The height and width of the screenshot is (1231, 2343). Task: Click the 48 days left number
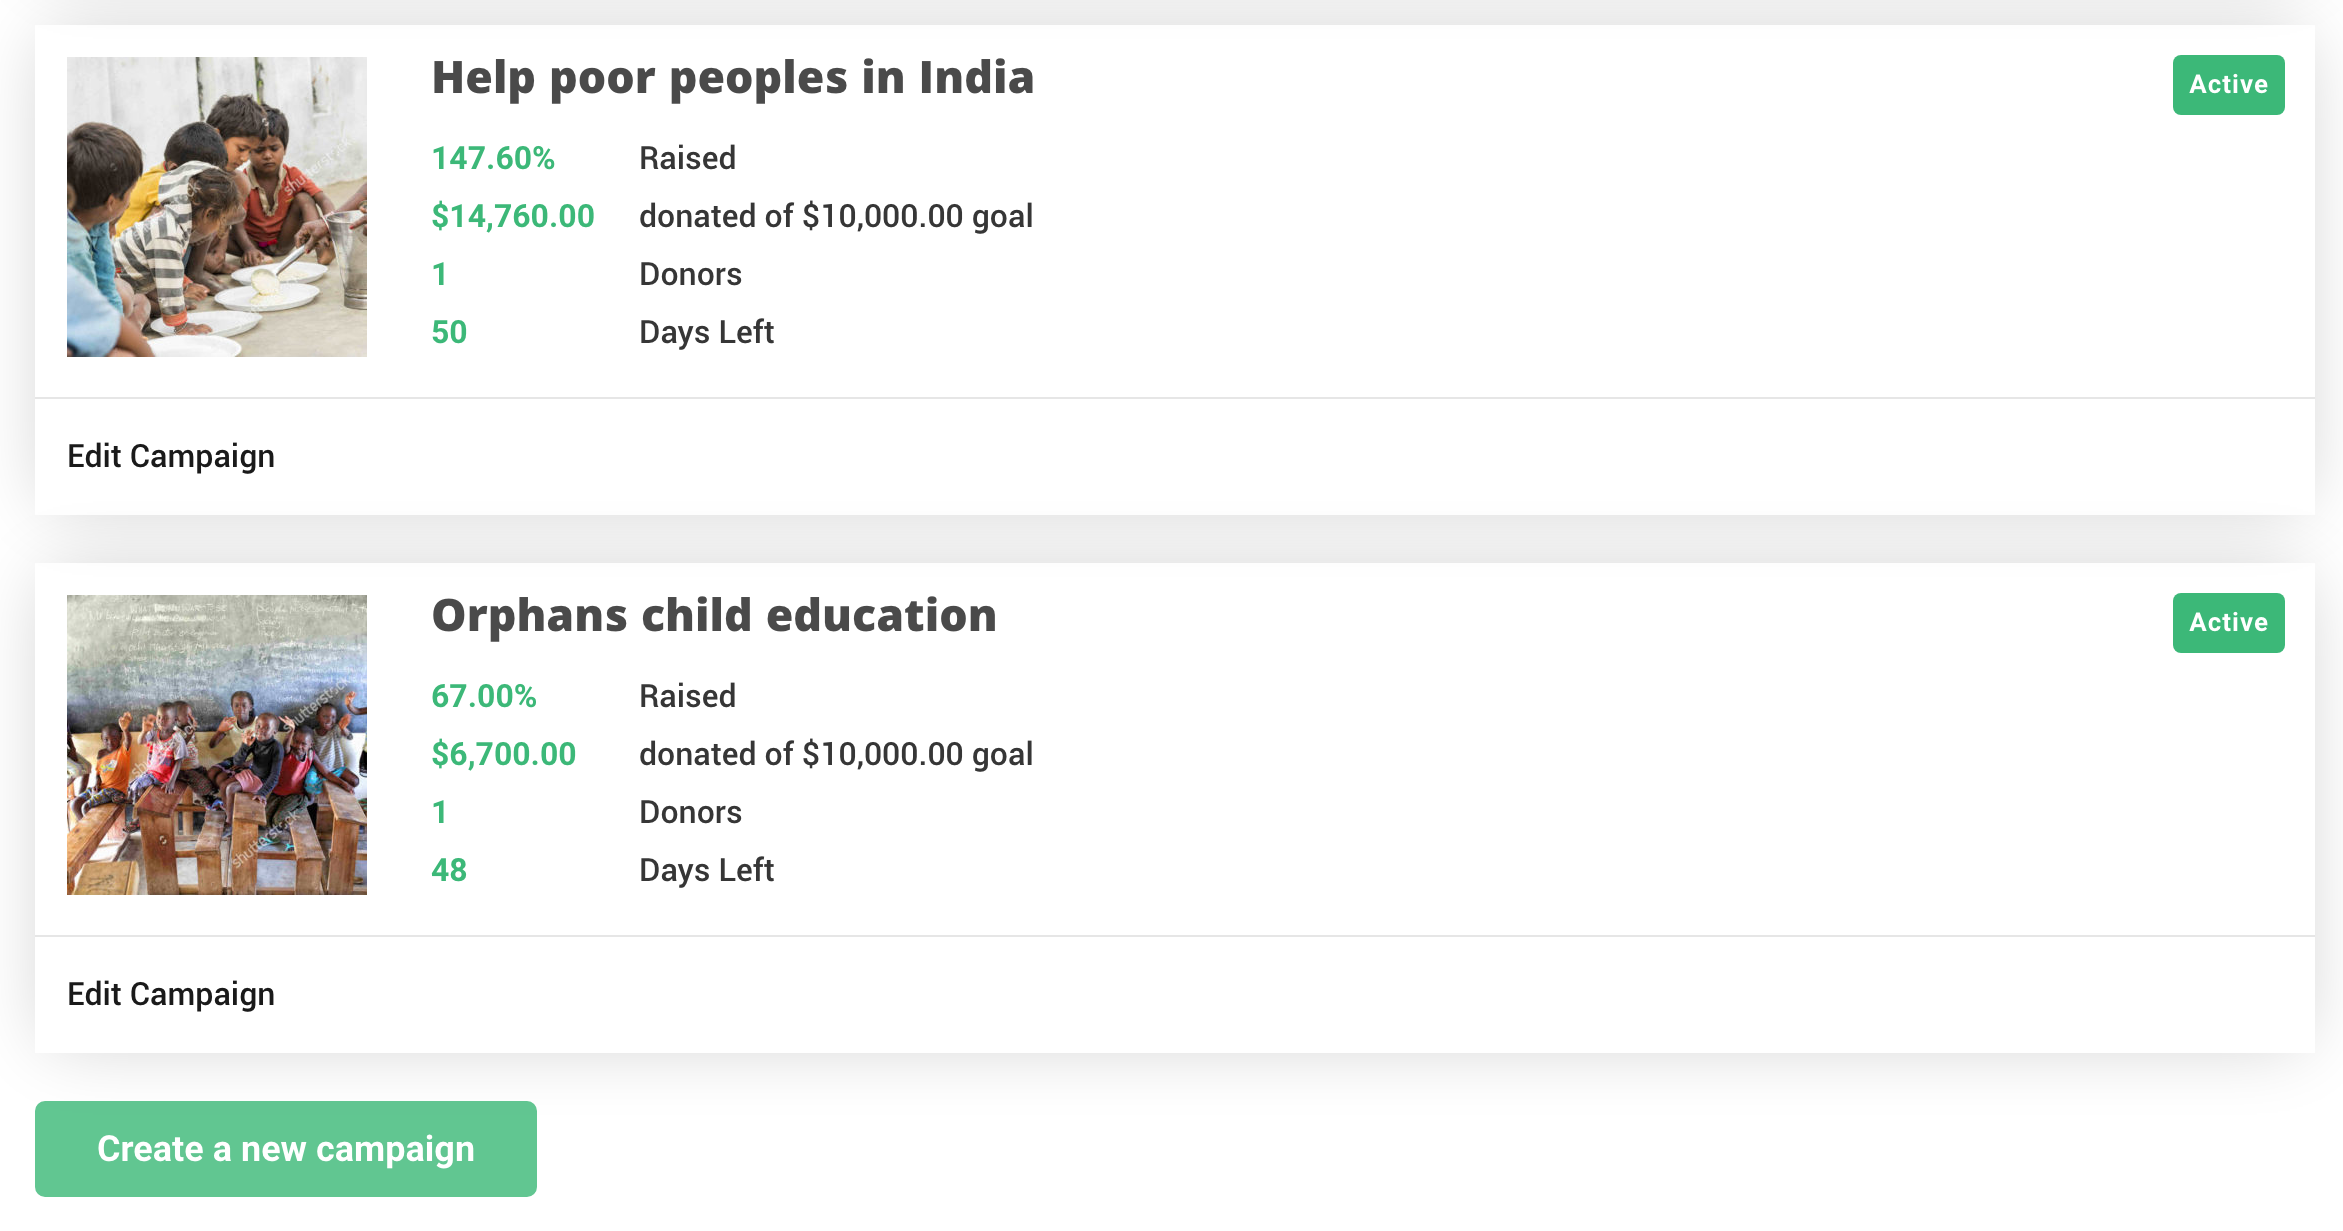pos(449,870)
